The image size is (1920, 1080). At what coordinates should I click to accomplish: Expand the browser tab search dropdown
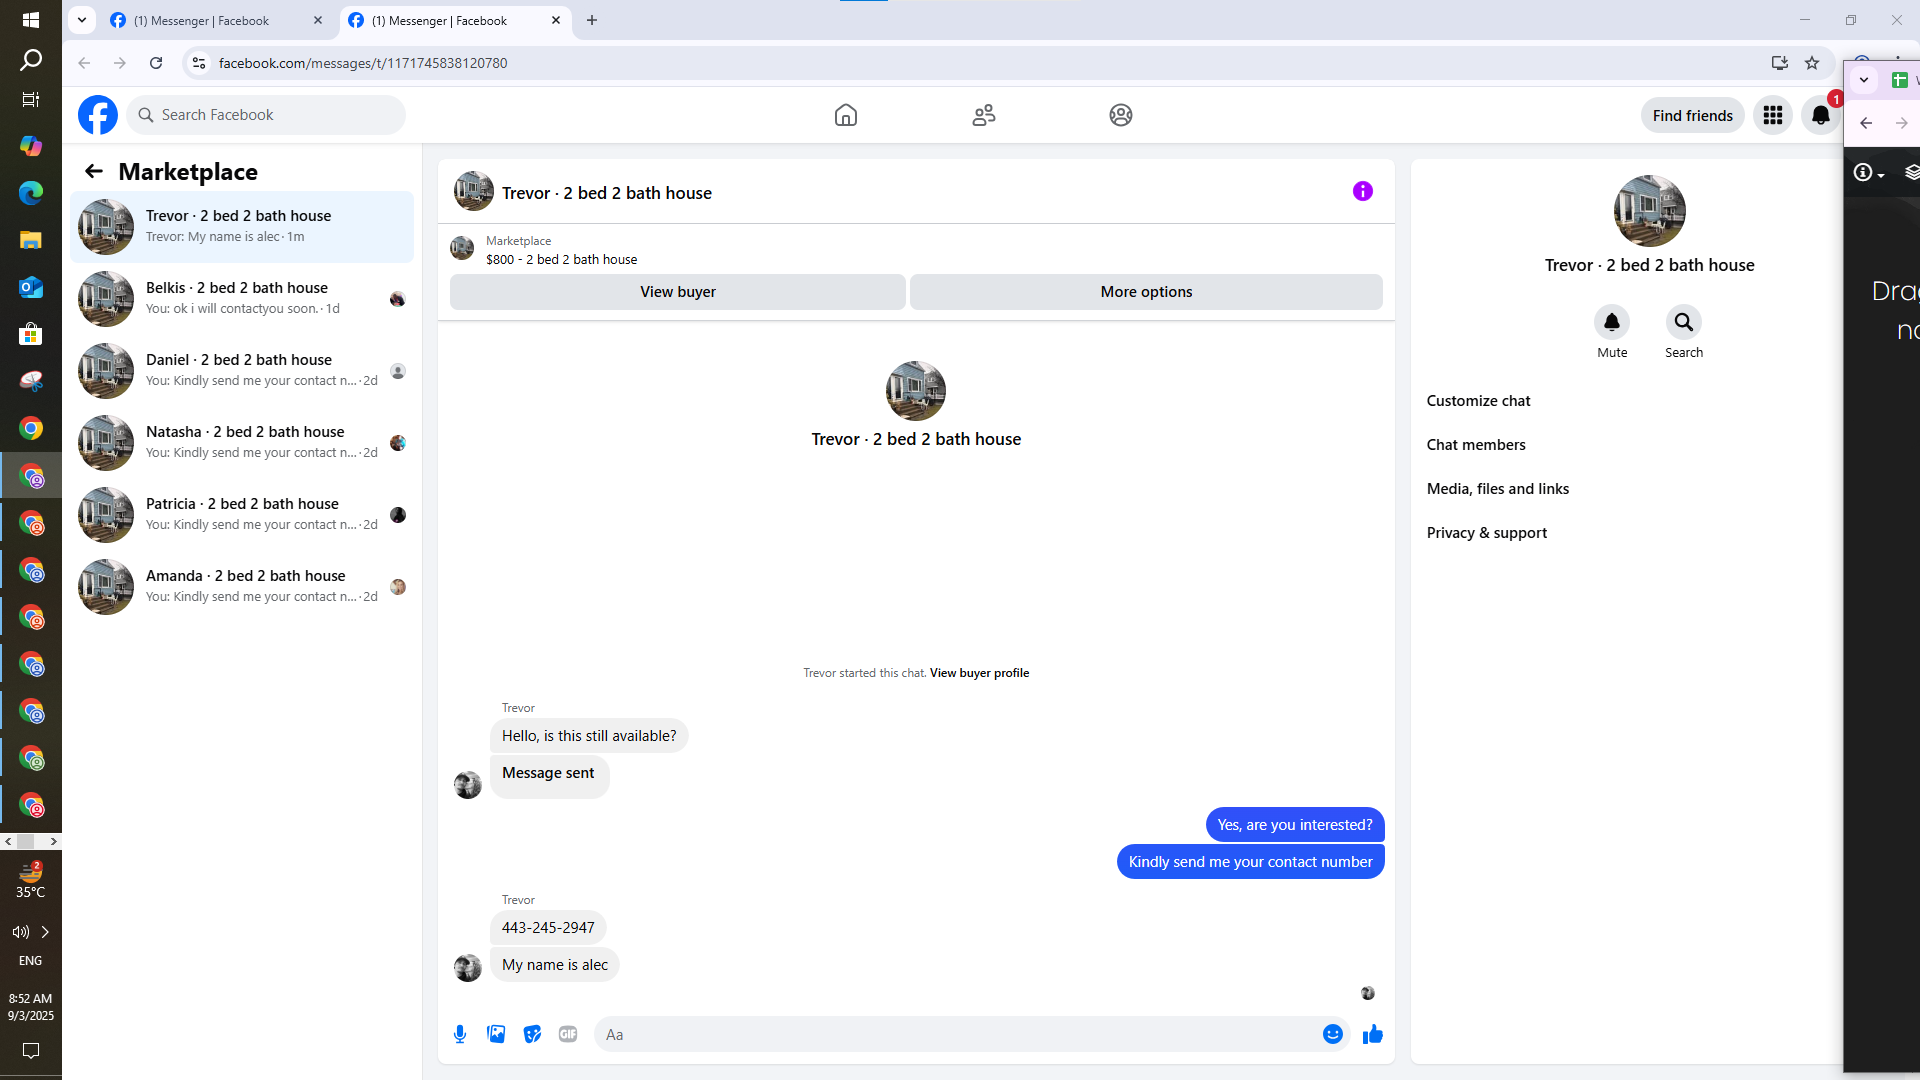(82, 20)
